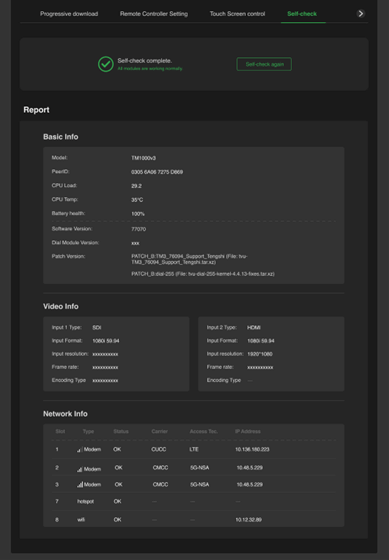Select the model value TM1000v3

coord(143,158)
